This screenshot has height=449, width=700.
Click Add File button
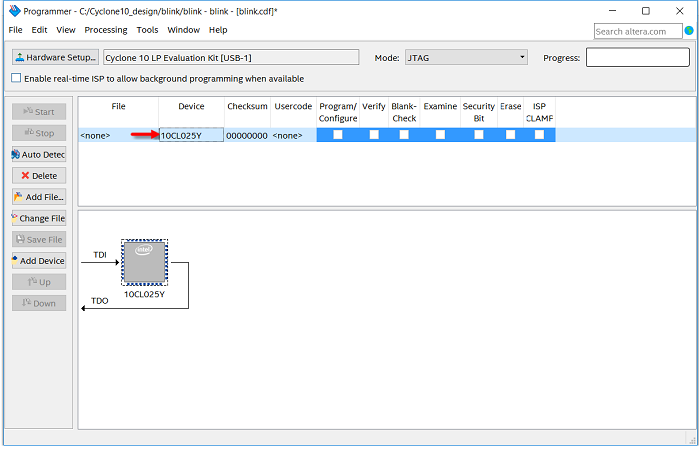pos(39,197)
